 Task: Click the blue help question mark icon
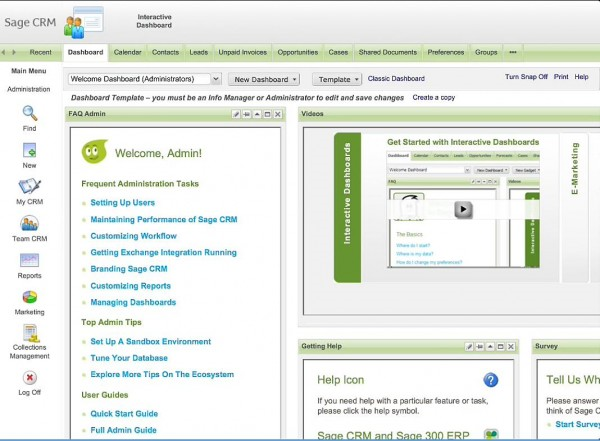[491, 380]
